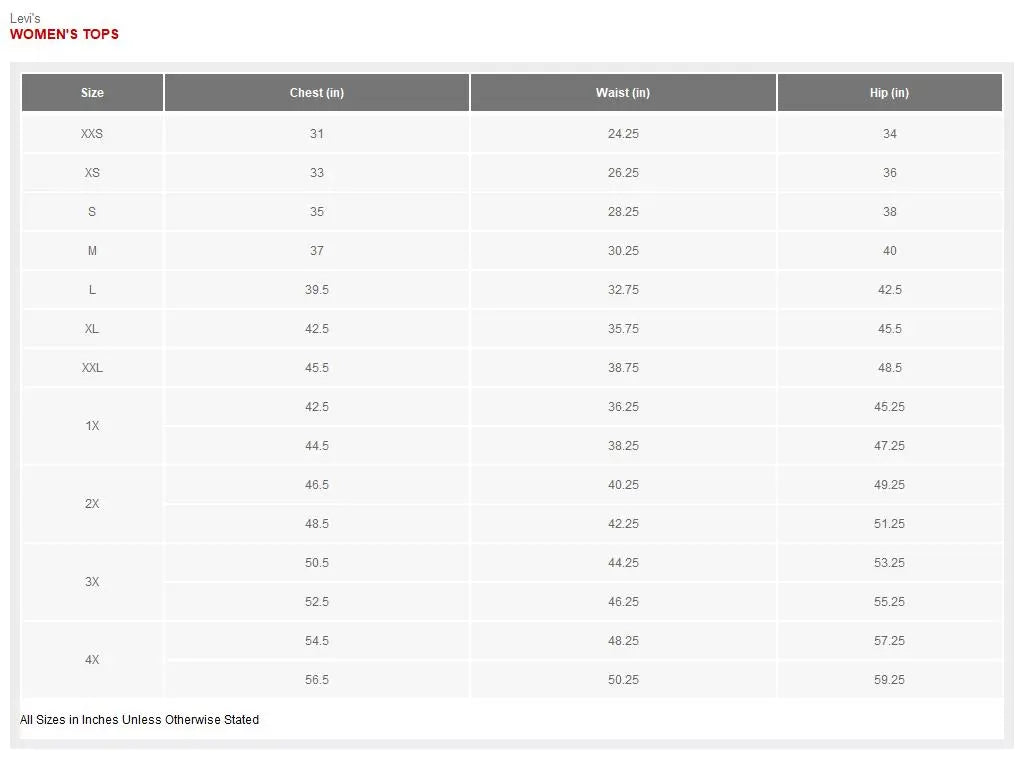1024x764 pixels.
Task: Select the XS size row label
Action: (x=92, y=173)
